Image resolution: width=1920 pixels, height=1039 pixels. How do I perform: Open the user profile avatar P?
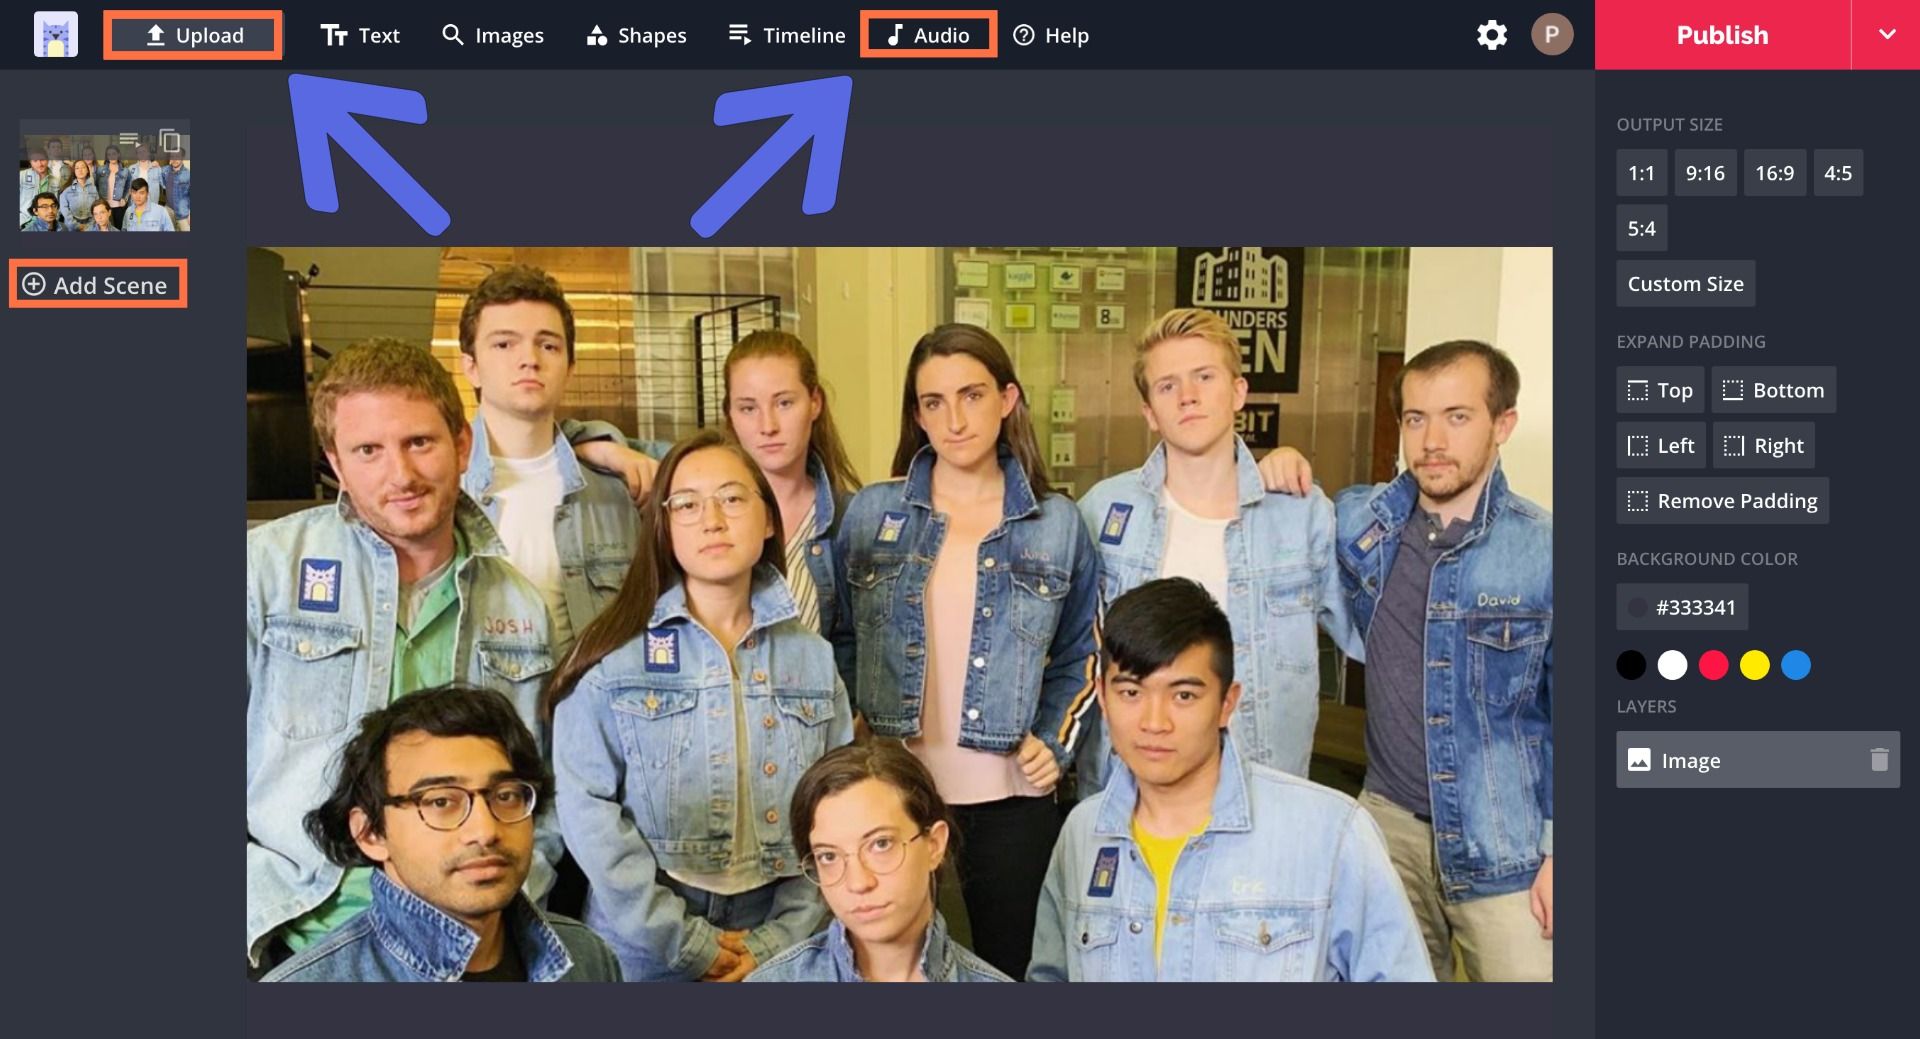1551,35
